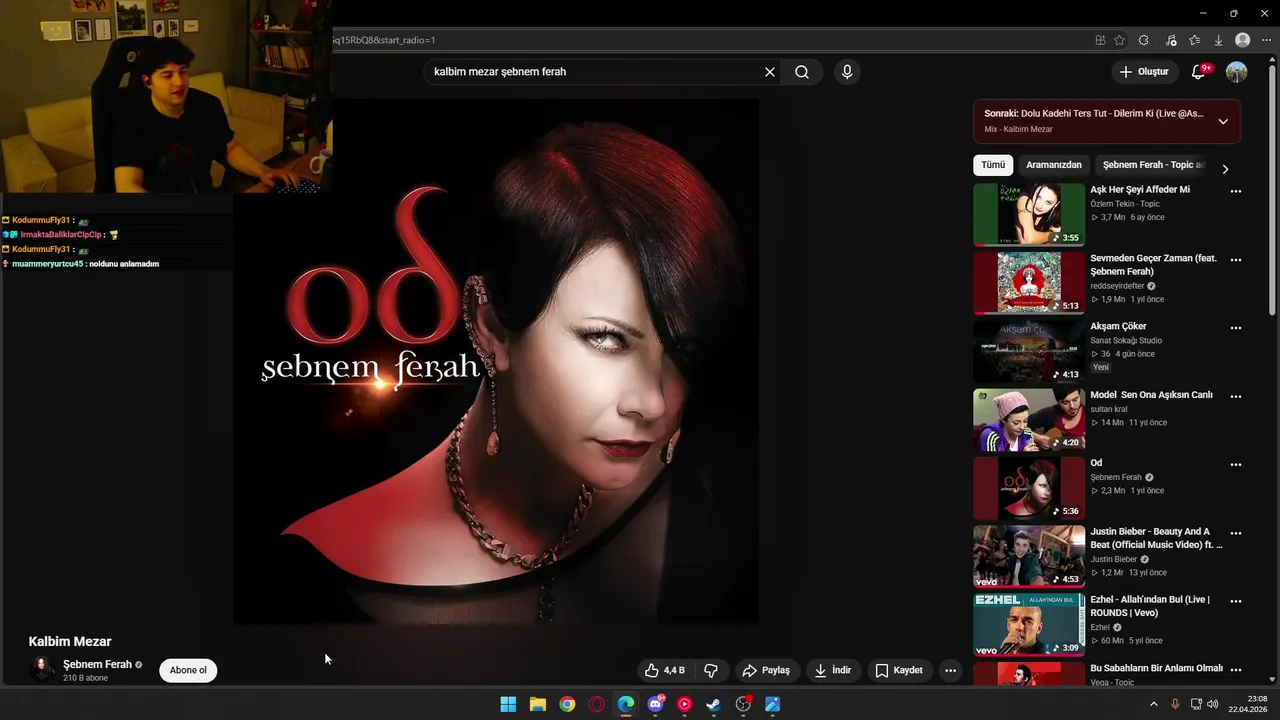The width and height of the screenshot is (1280, 720).
Task: Play the Ezhel Allah'ından Bul thumbnail
Action: [1029, 624]
